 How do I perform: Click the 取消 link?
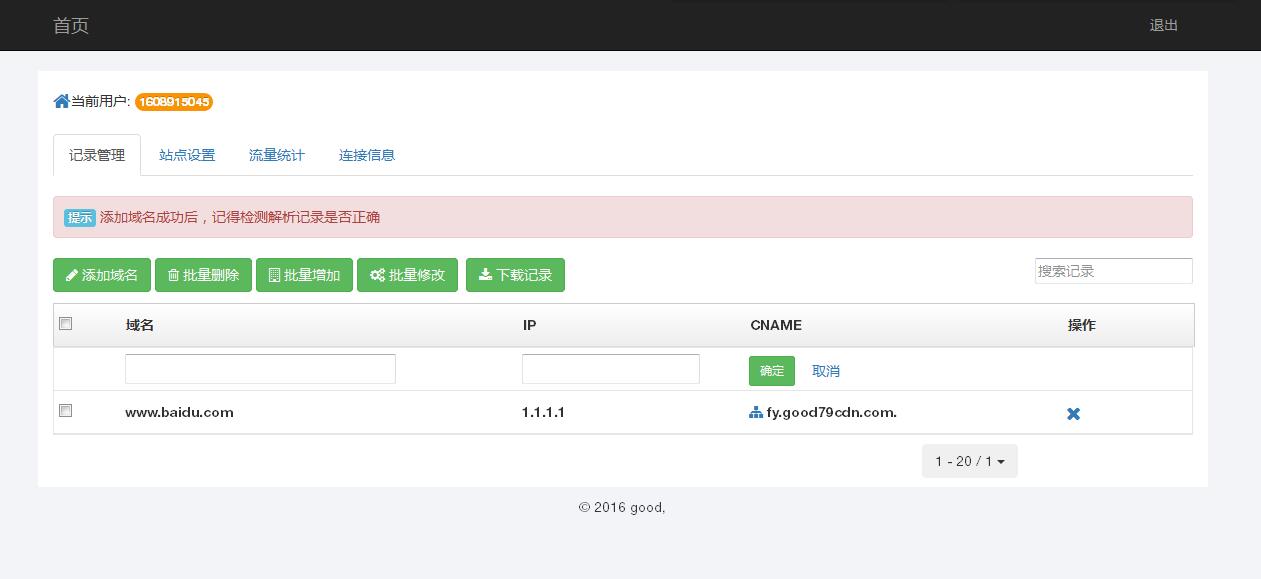[826, 370]
